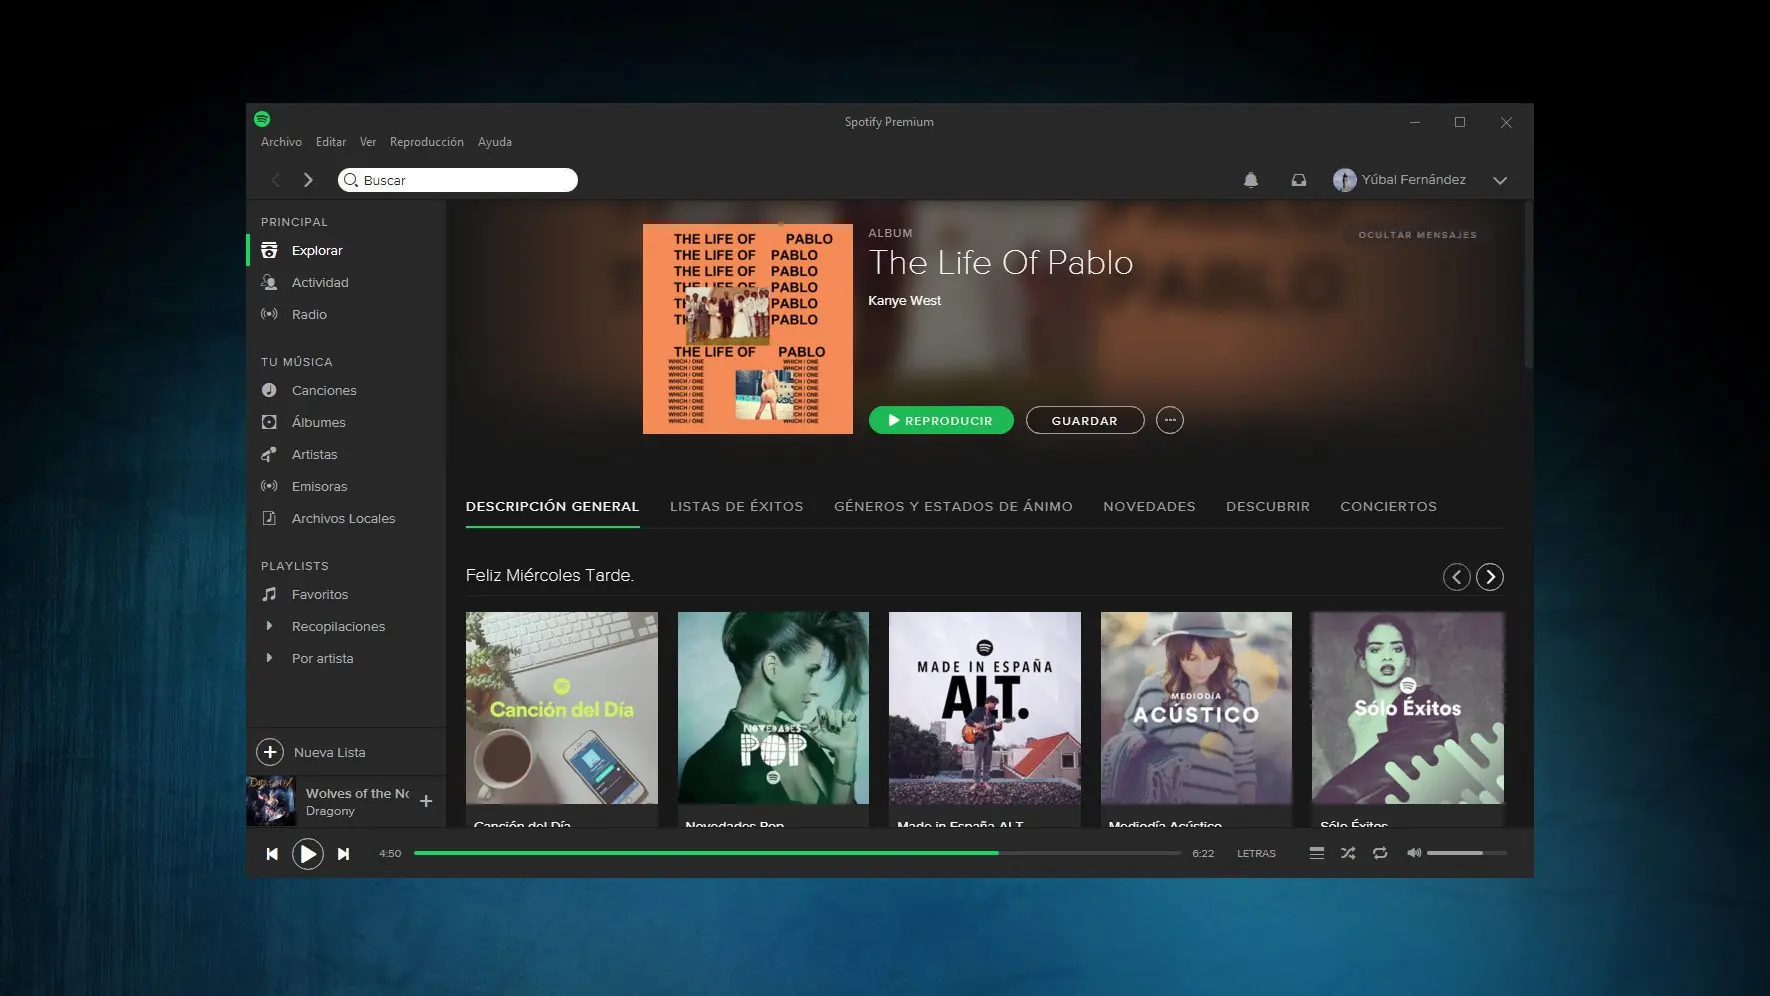Select Radio from the sidebar

tap(308, 314)
